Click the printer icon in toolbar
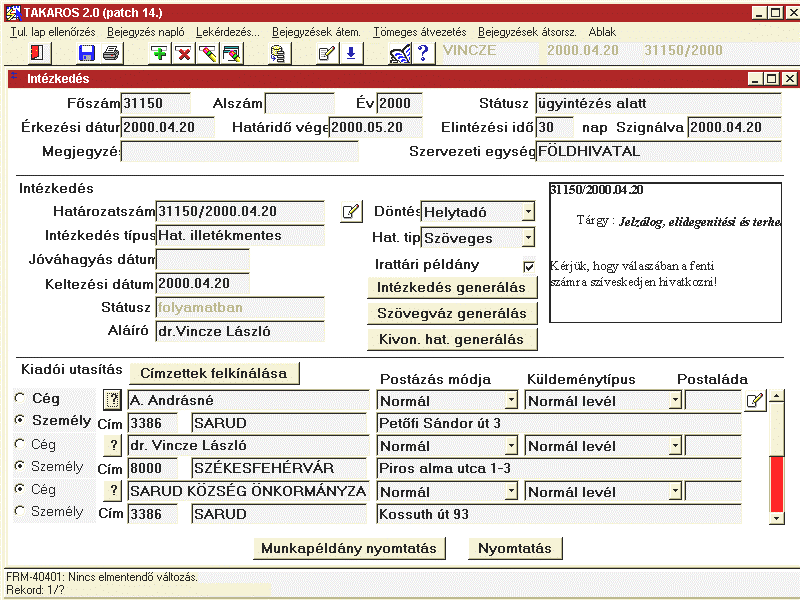This screenshot has width=800, height=600. pos(111,53)
